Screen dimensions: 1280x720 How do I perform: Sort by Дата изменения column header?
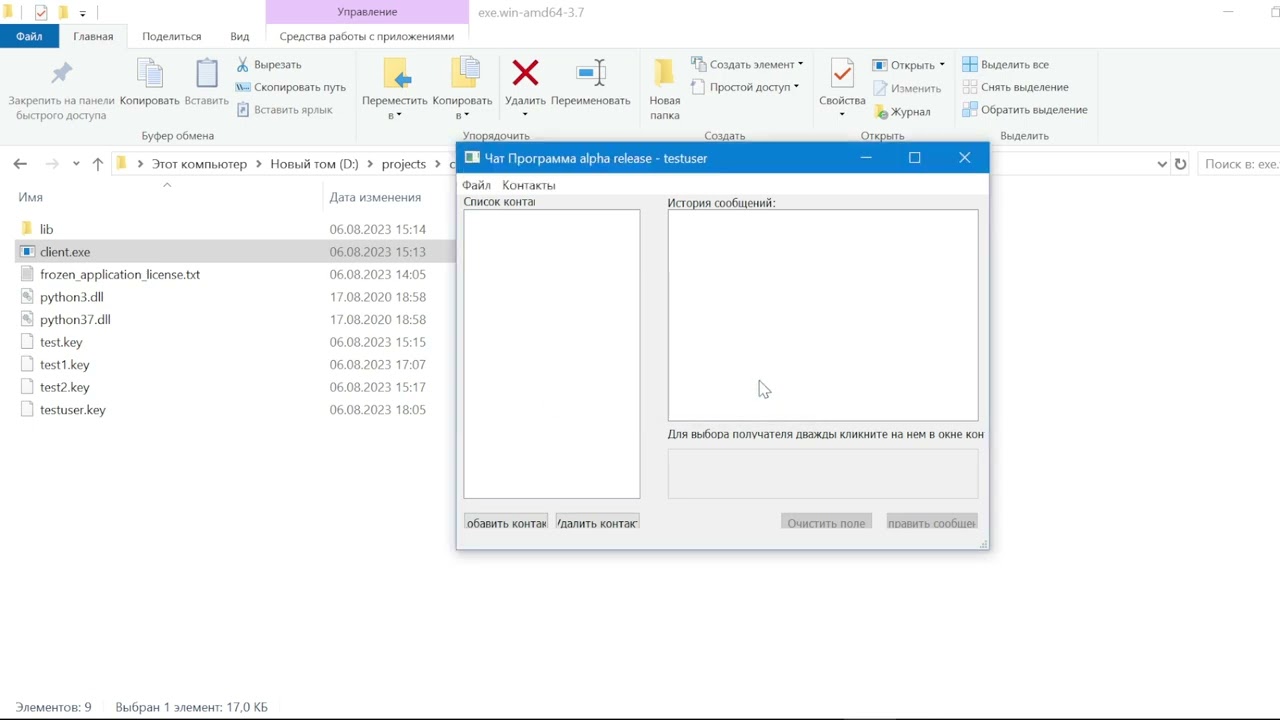click(375, 197)
